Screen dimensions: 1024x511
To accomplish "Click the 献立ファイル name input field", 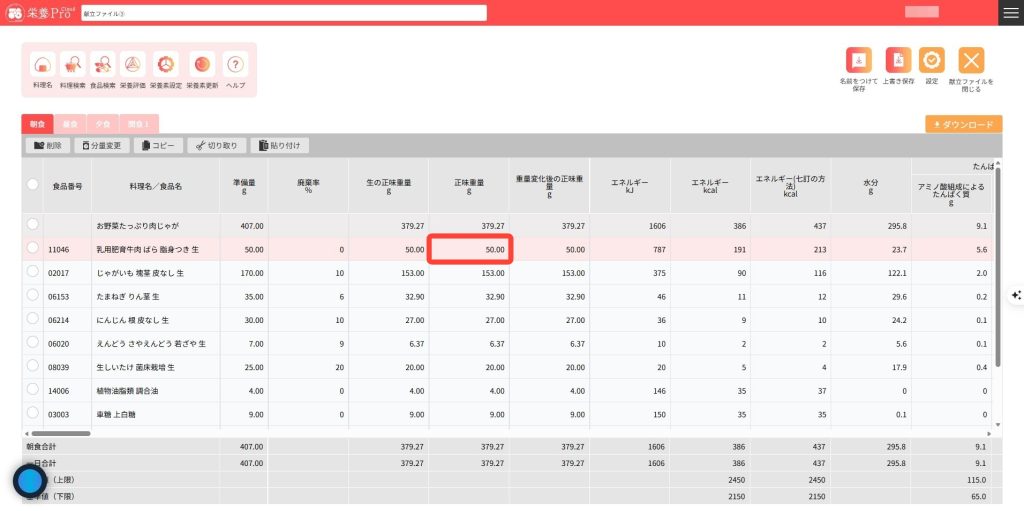I will pyautogui.click(x=283, y=13).
